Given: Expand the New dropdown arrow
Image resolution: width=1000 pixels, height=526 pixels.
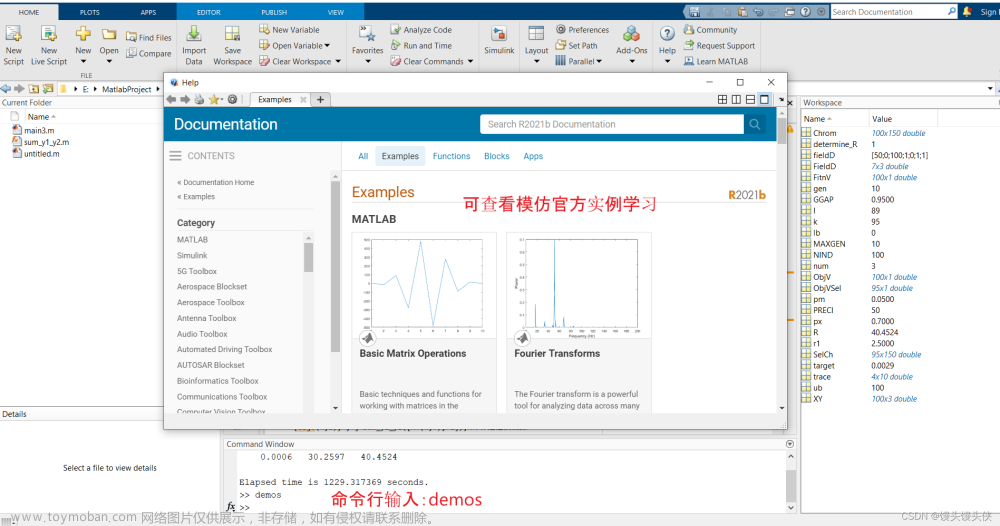Looking at the screenshot, I should coord(83,62).
